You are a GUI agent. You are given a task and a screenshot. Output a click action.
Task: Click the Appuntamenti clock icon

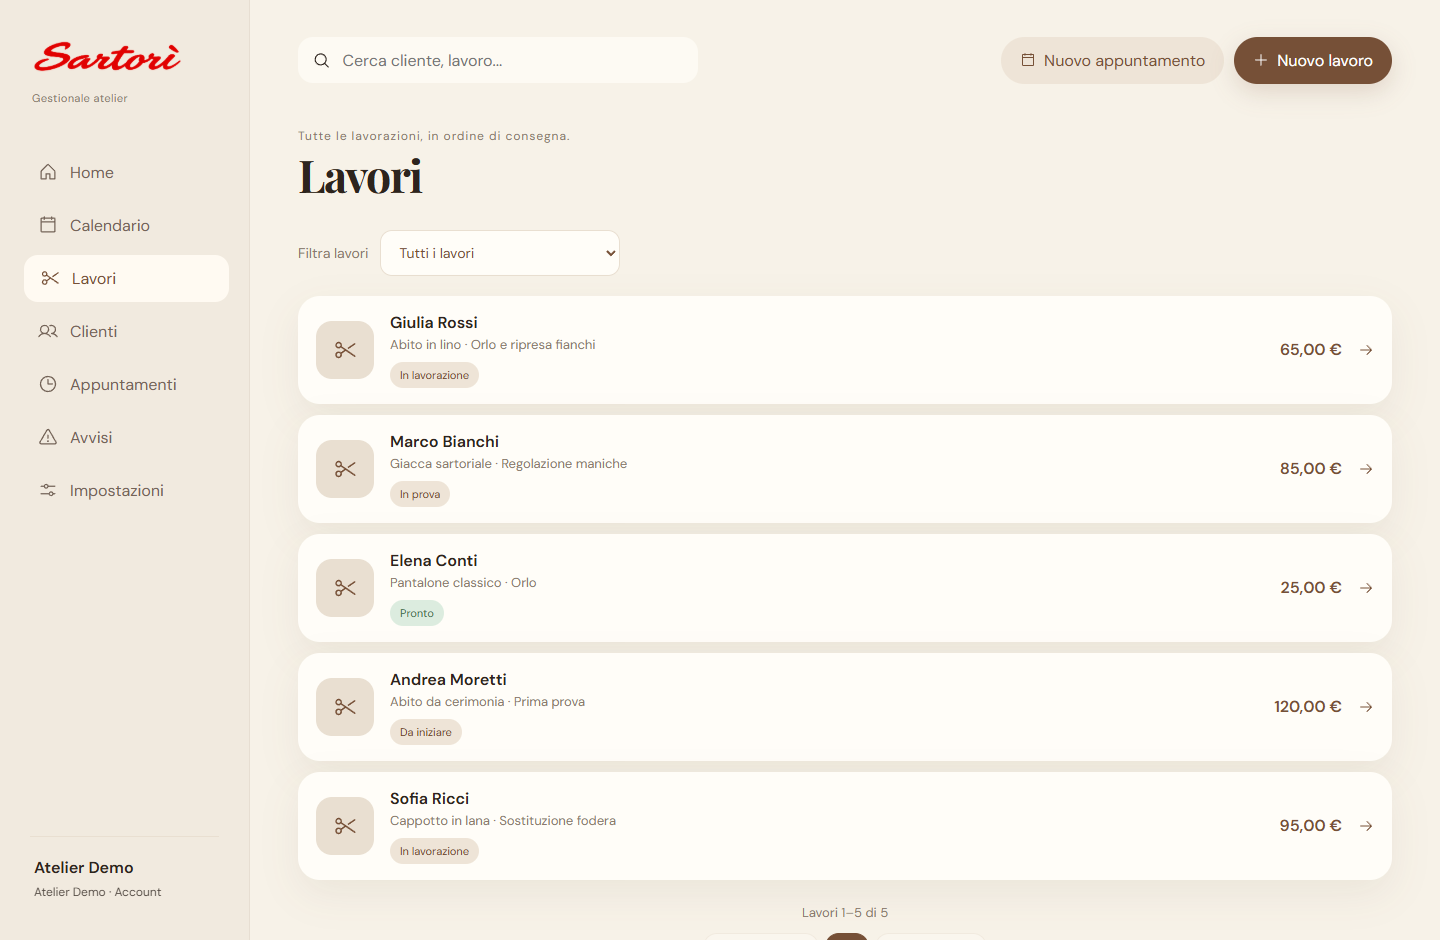pos(48,384)
